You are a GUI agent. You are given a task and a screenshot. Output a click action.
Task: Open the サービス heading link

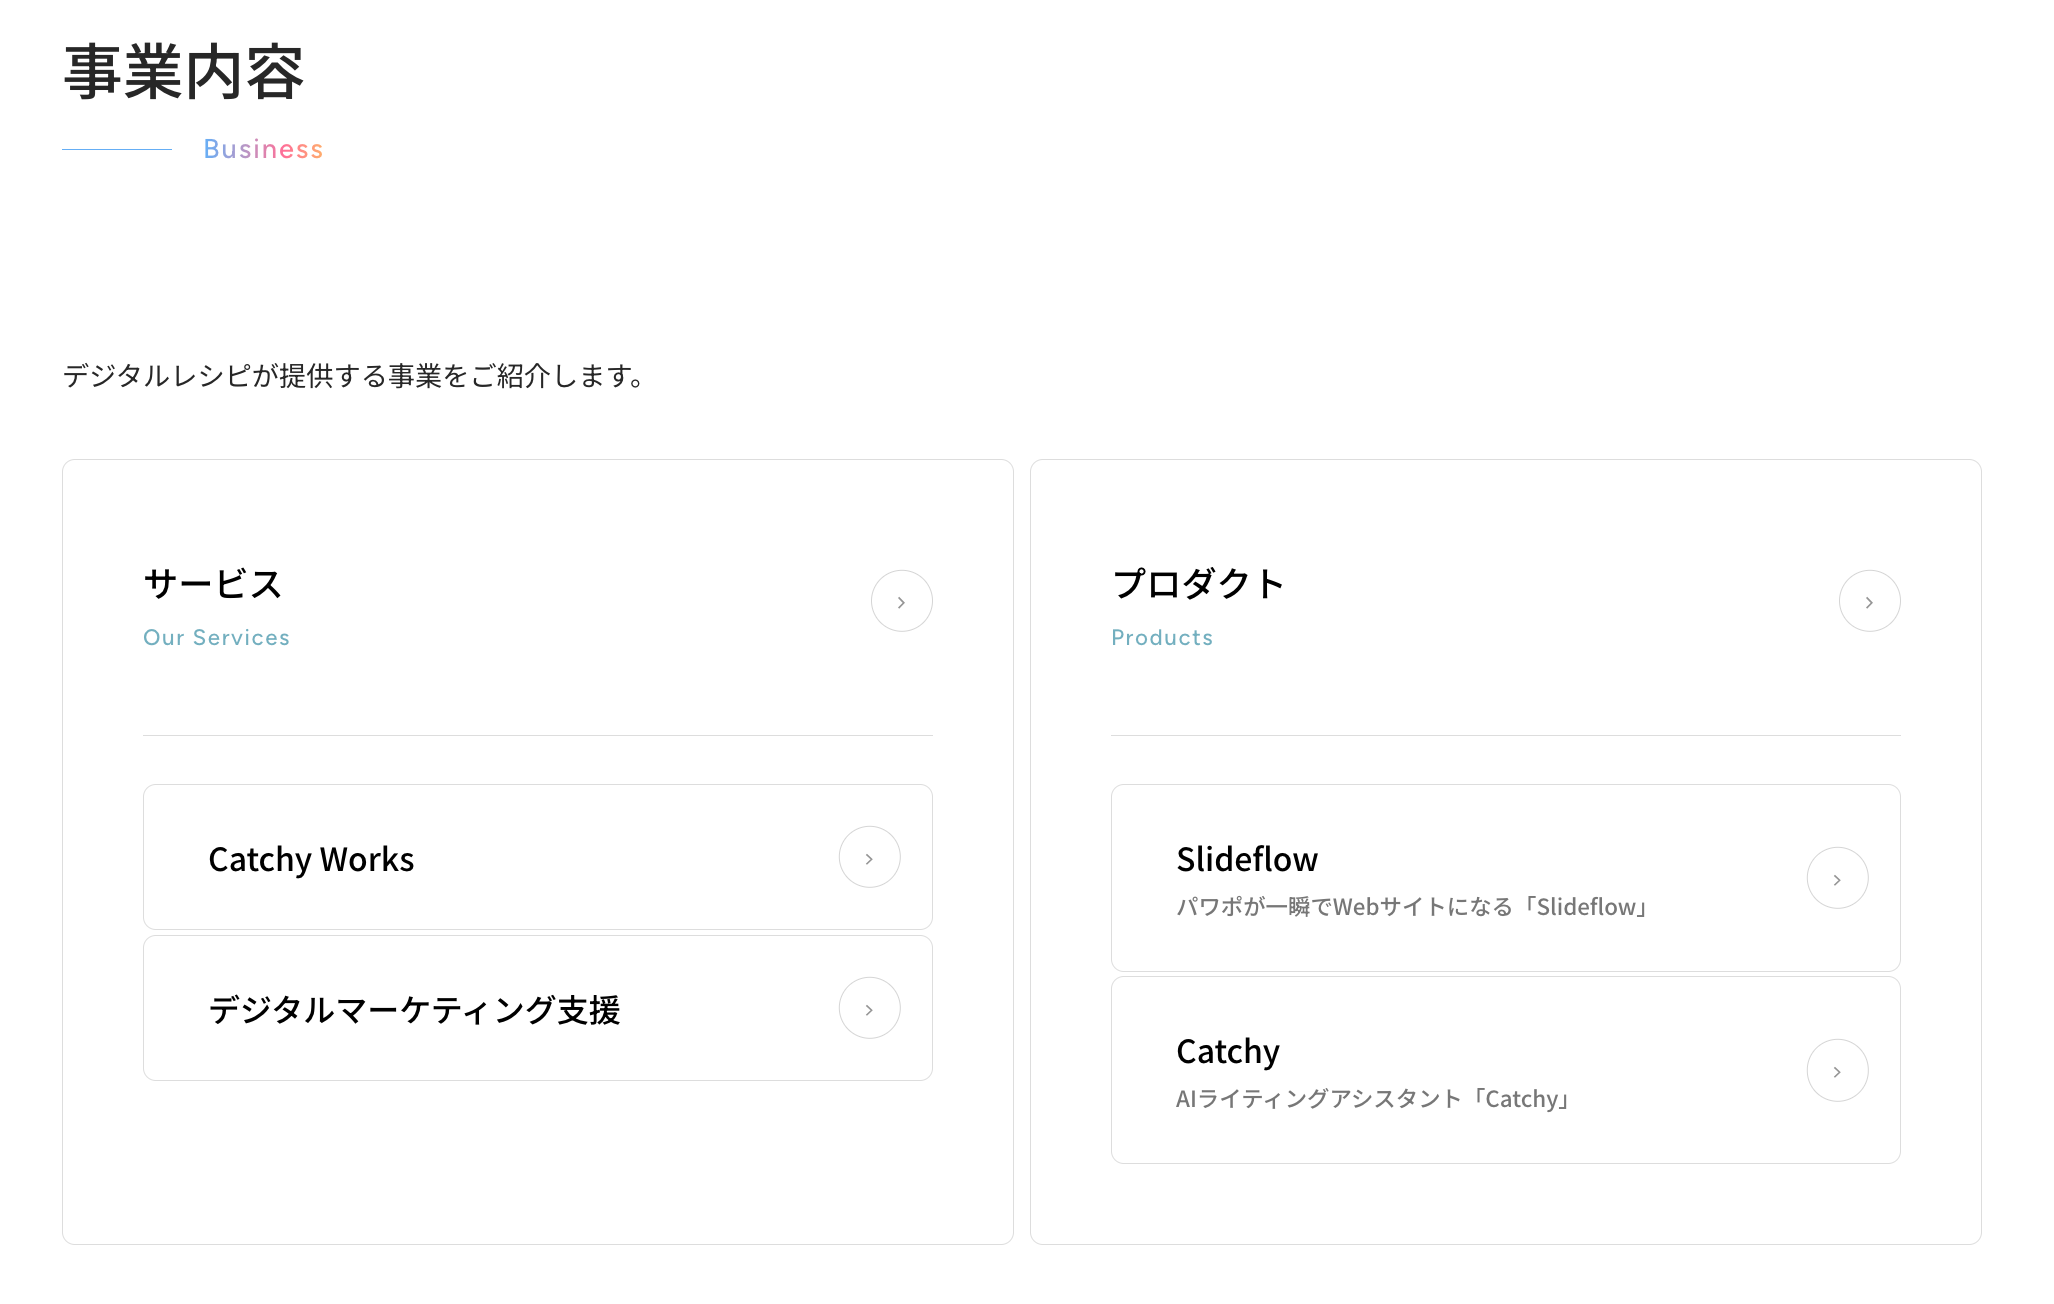tap(213, 584)
